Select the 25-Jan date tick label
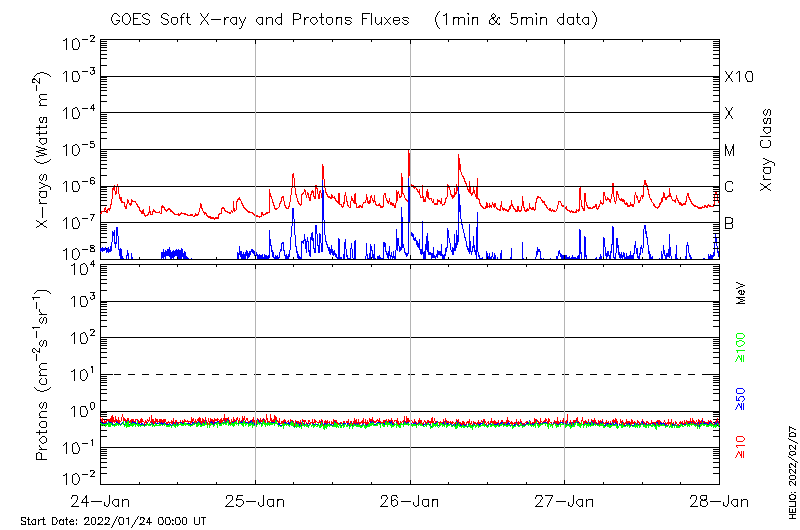 point(256,500)
